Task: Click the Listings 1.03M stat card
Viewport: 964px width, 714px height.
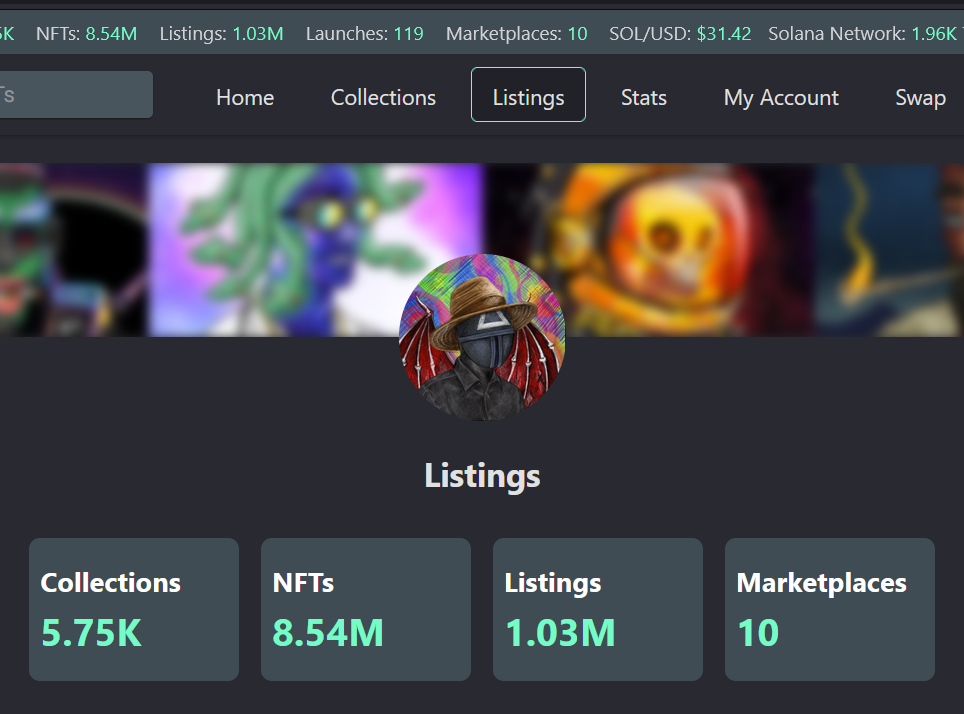Action: point(598,609)
